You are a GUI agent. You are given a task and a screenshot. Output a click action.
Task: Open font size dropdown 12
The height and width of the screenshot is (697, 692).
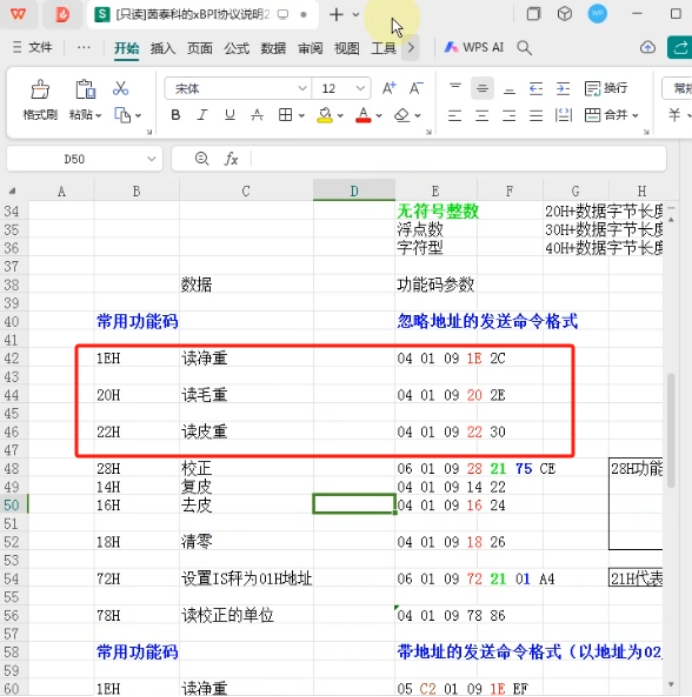360,88
